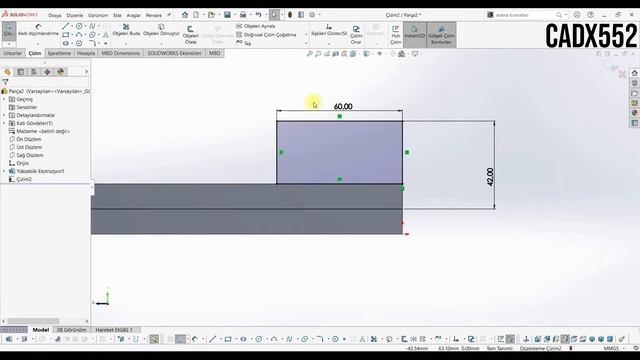640x360 pixels.
Task: Switch to SOLIDWORKS Eklentileri tab
Action: pos(174,53)
